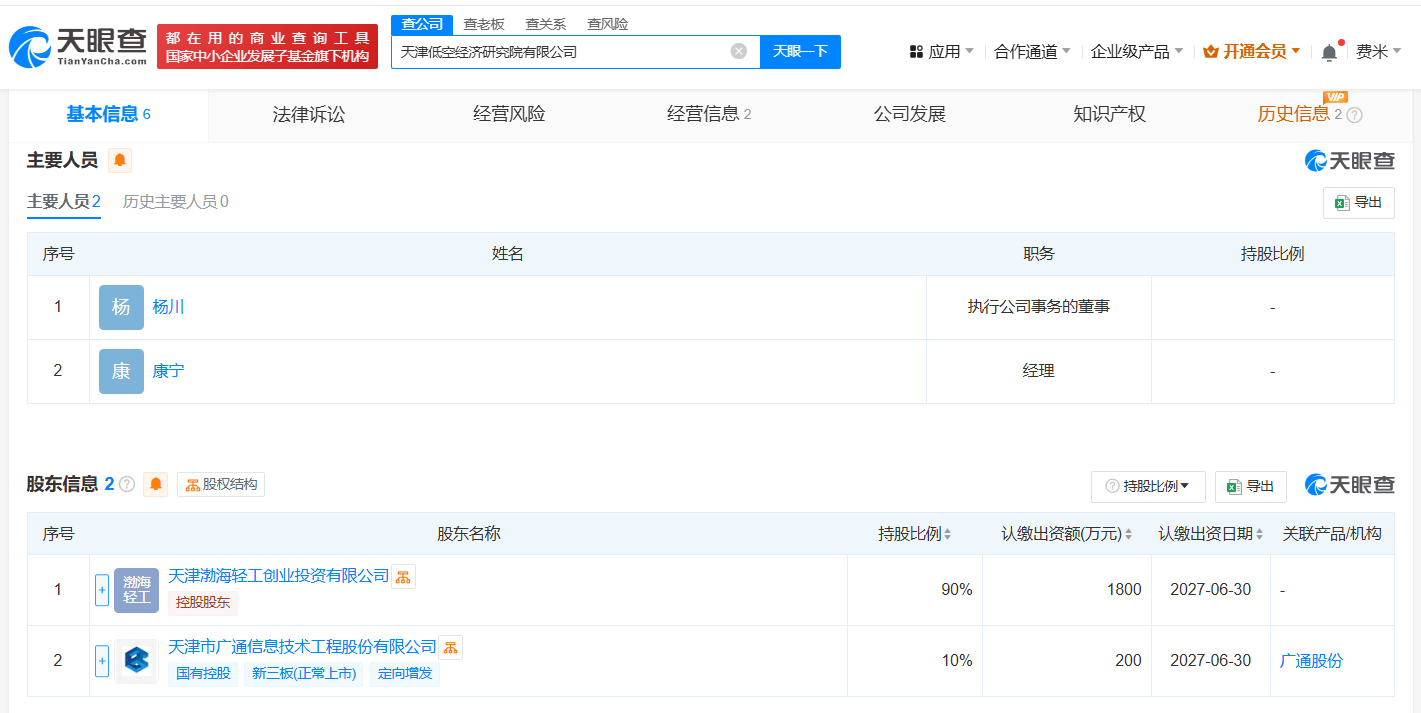Click the alert bell beside 主要人员
The width and height of the screenshot is (1421, 713).
point(120,160)
